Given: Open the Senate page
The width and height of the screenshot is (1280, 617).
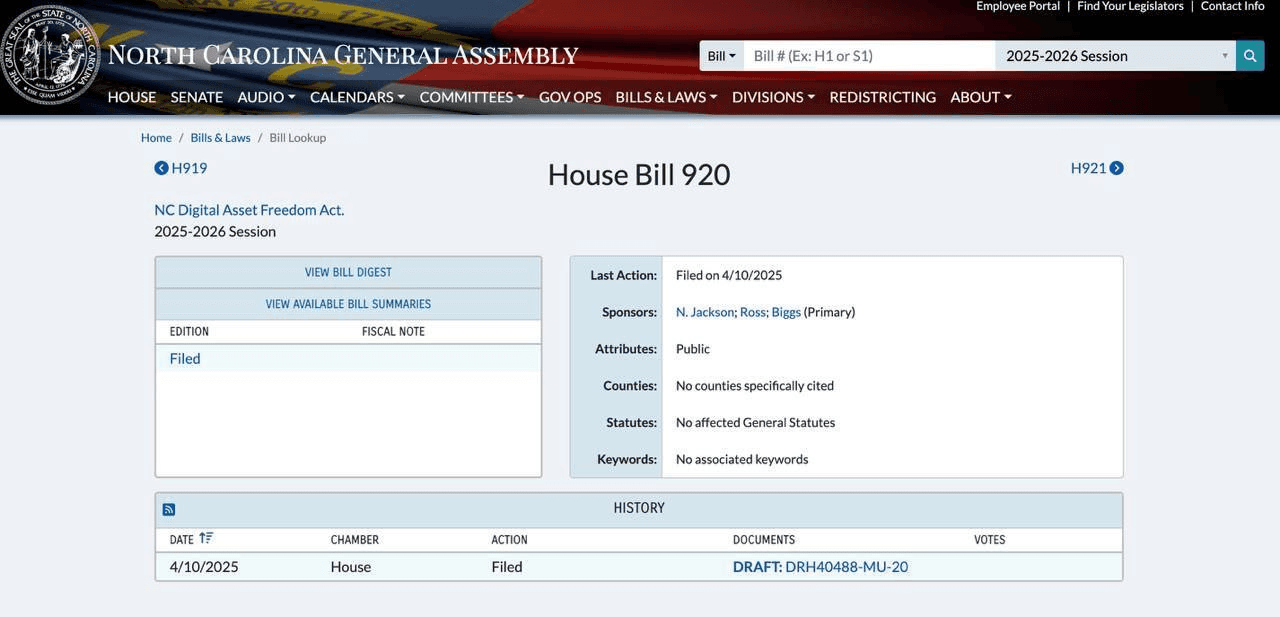Looking at the screenshot, I should click(x=197, y=97).
